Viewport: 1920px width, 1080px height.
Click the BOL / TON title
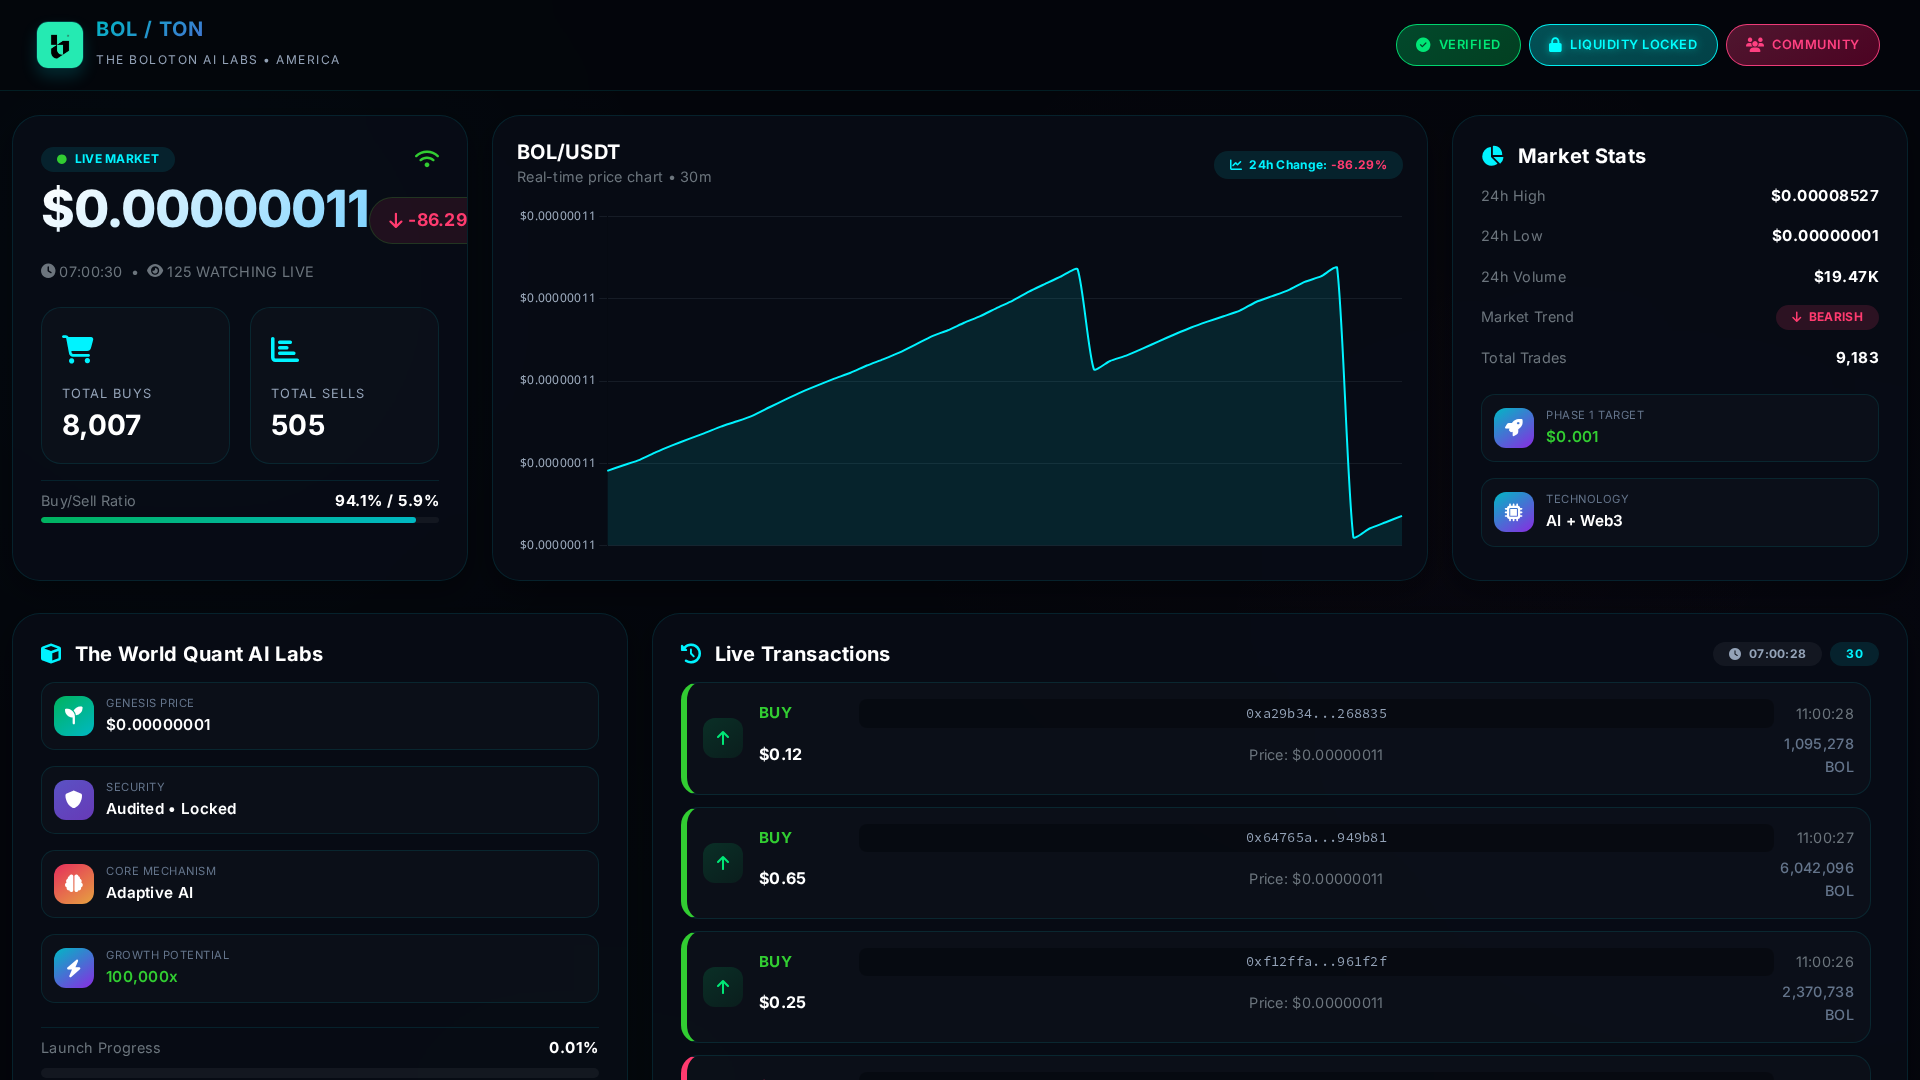pyautogui.click(x=150, y=29)
